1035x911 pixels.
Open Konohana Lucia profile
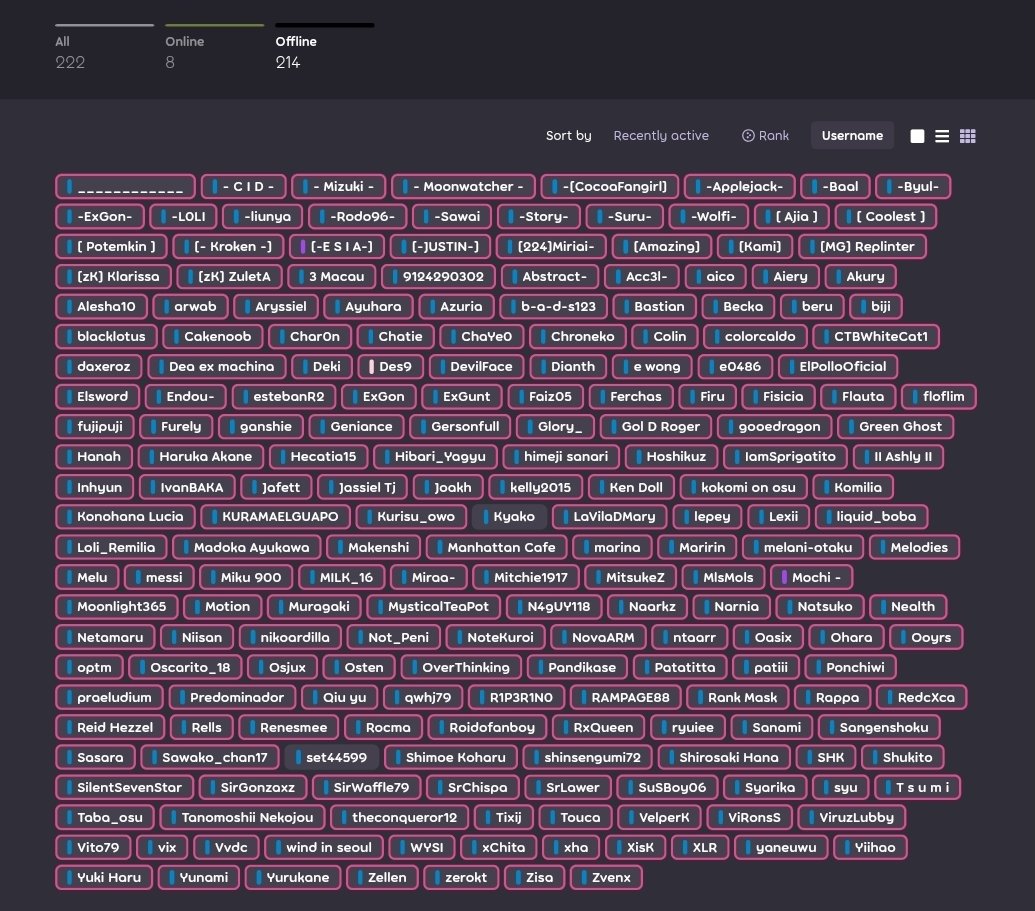pyautogui.click(x=125, y=517)
